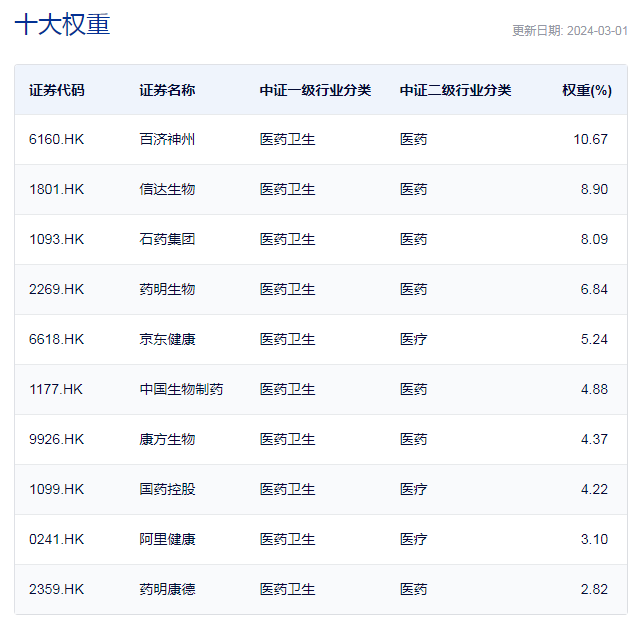Select the name 百济神州

[x=167, y=139]
